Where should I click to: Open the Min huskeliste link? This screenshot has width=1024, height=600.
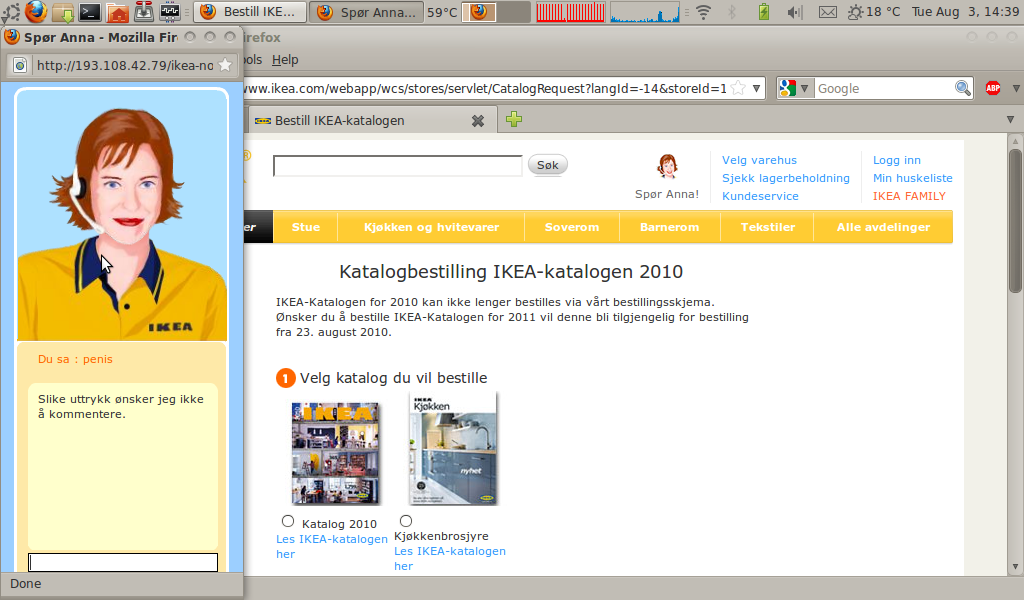[912, 178]
